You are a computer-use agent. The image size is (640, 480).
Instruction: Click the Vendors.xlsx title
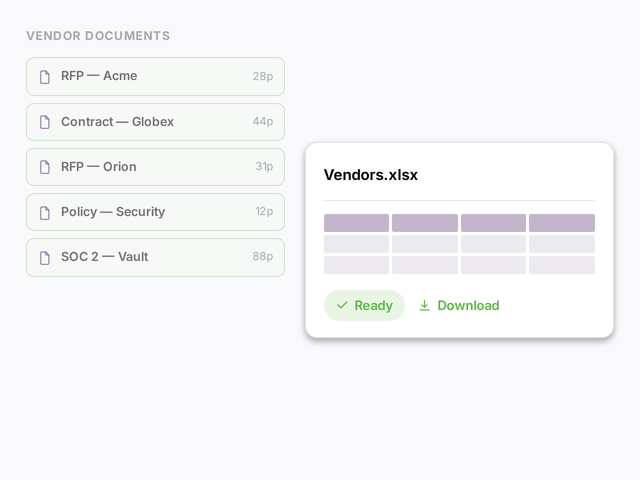click(371, 175)
